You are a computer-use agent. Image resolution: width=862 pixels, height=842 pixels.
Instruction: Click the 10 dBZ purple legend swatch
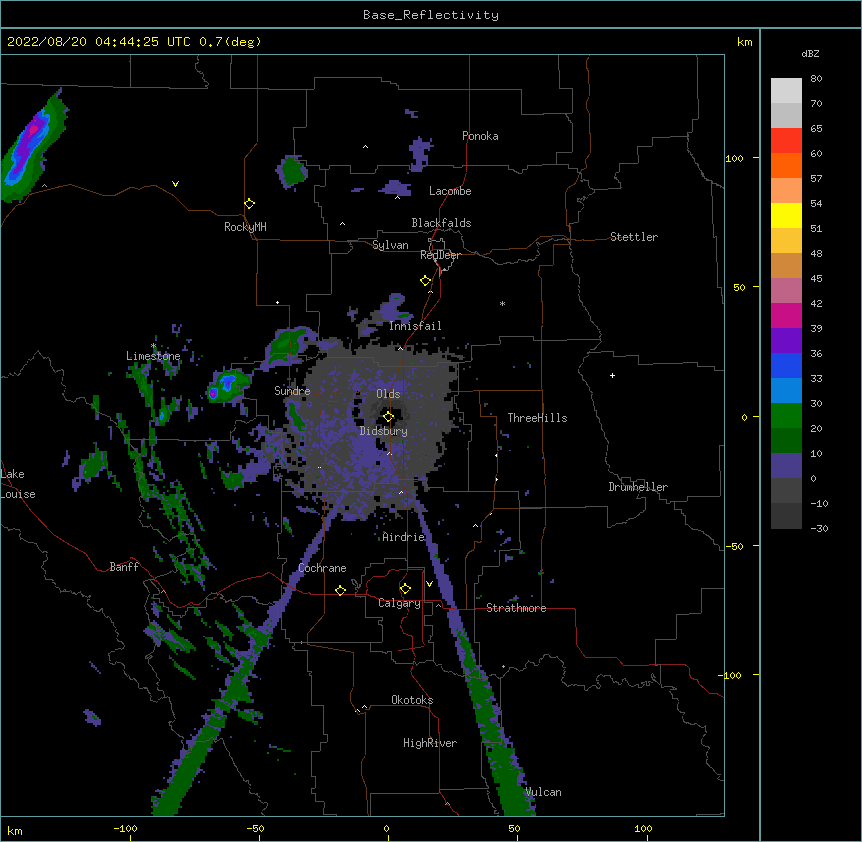[x=786, y=466]
